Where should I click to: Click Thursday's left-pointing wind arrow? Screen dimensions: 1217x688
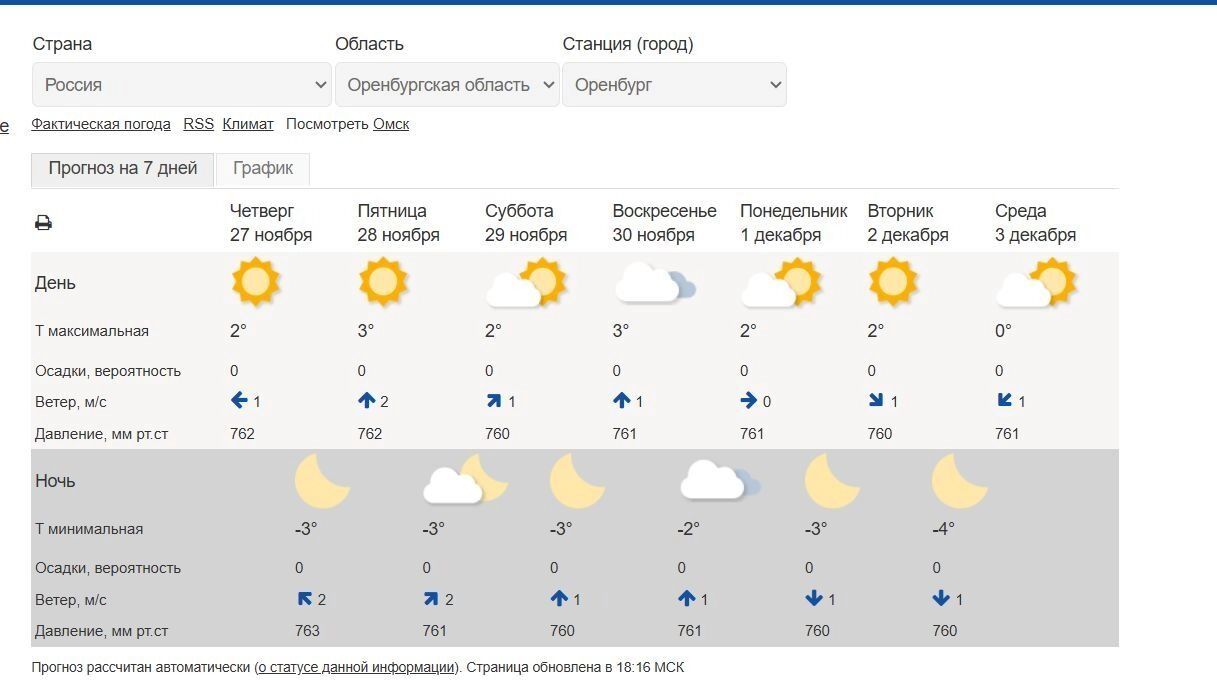pyautogui.click(x=239, y=401)
